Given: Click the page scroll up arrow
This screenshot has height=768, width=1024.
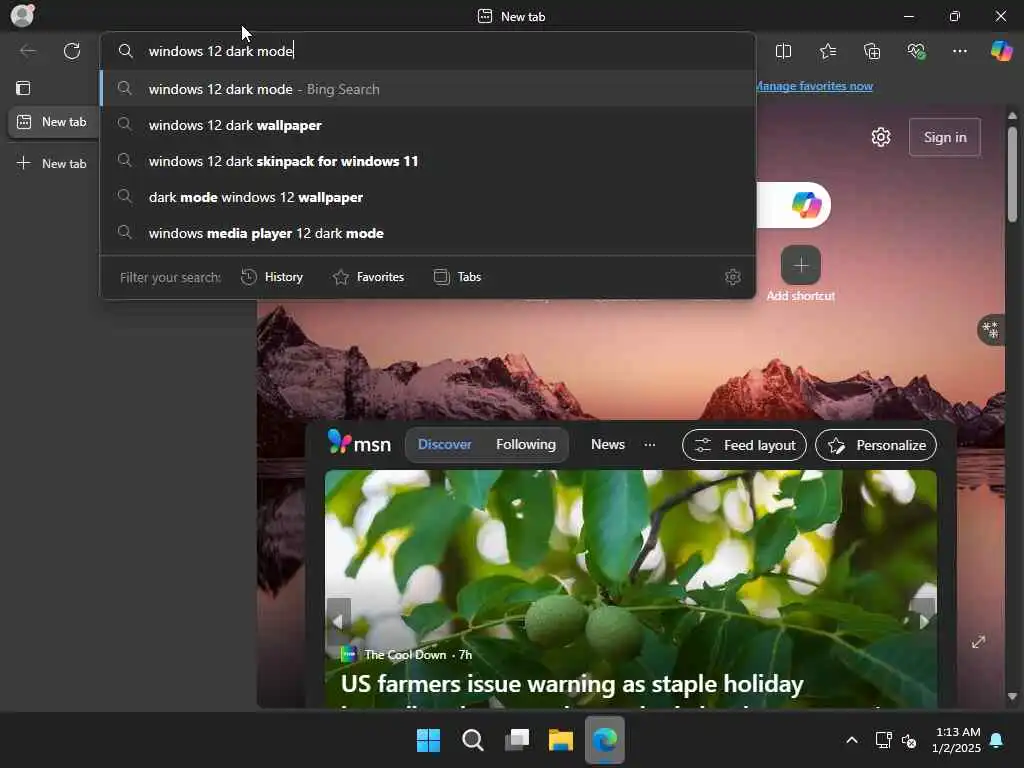Looking at the screenshot, I should tap(1012, 116).
